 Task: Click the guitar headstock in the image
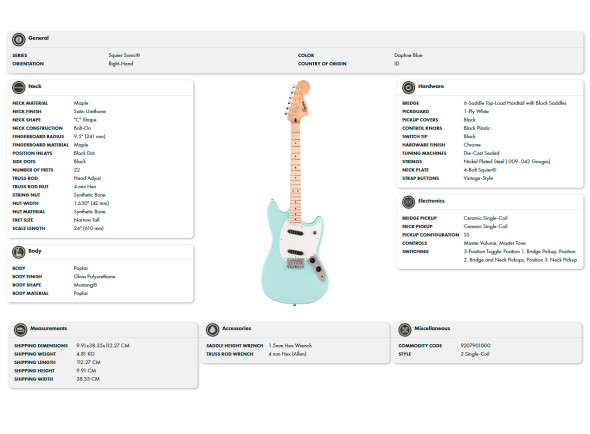click(298, 101)
